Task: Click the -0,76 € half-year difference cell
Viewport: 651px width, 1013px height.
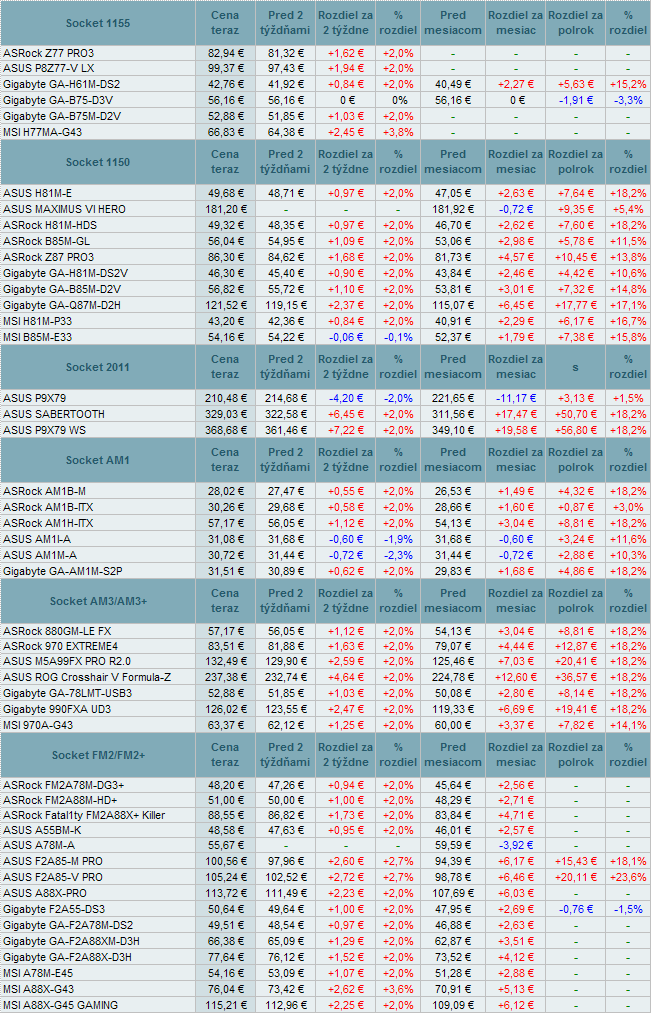Action: [575, 909]
